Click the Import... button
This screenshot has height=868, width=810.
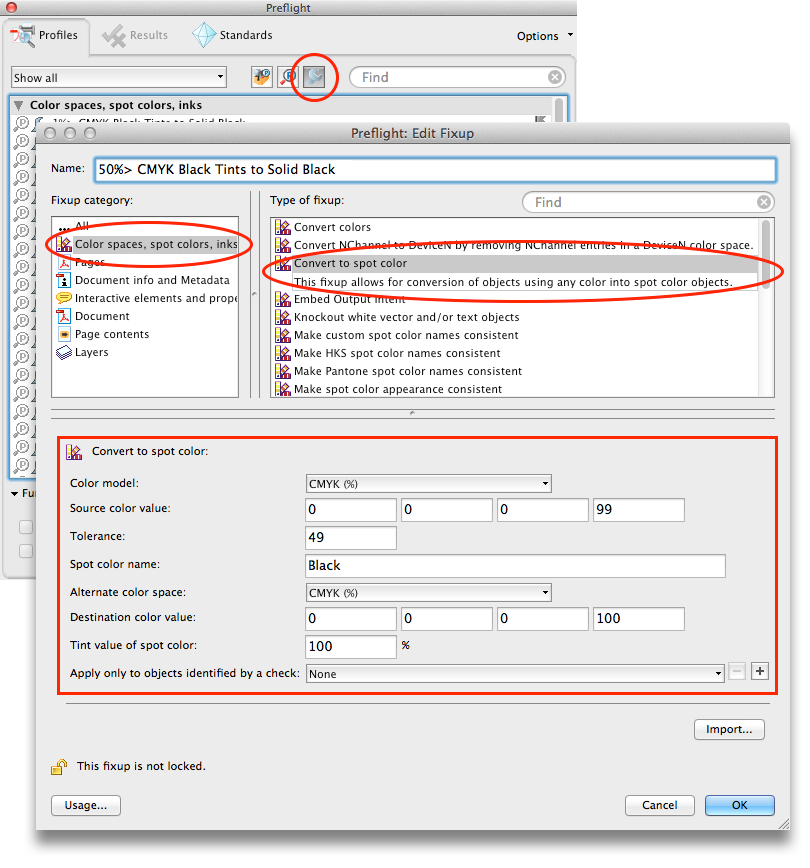pos(729,730)
